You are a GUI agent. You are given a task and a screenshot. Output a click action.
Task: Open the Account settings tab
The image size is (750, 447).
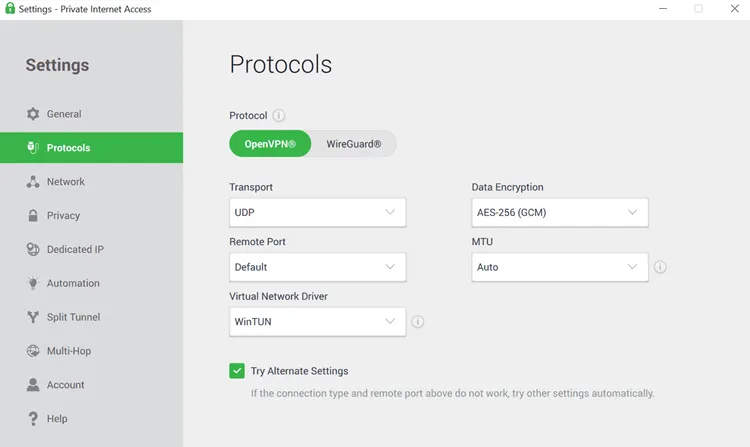(65, 385)
